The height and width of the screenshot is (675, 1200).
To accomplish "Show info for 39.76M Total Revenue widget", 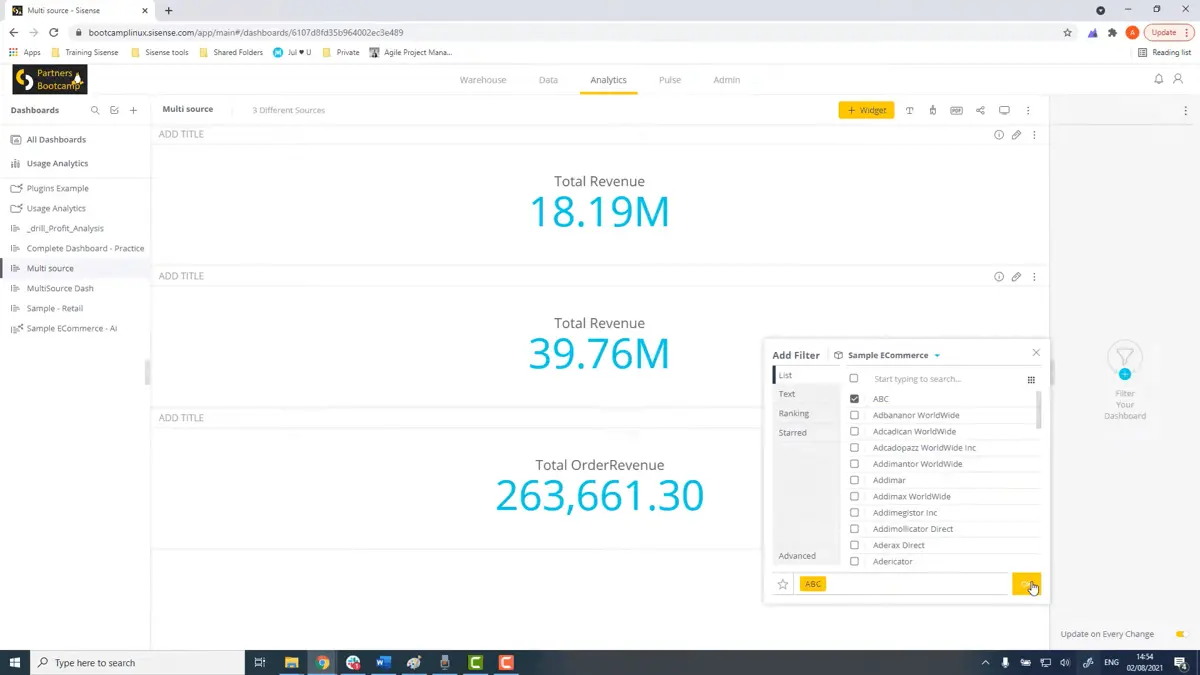I will (x=998, y=277).
